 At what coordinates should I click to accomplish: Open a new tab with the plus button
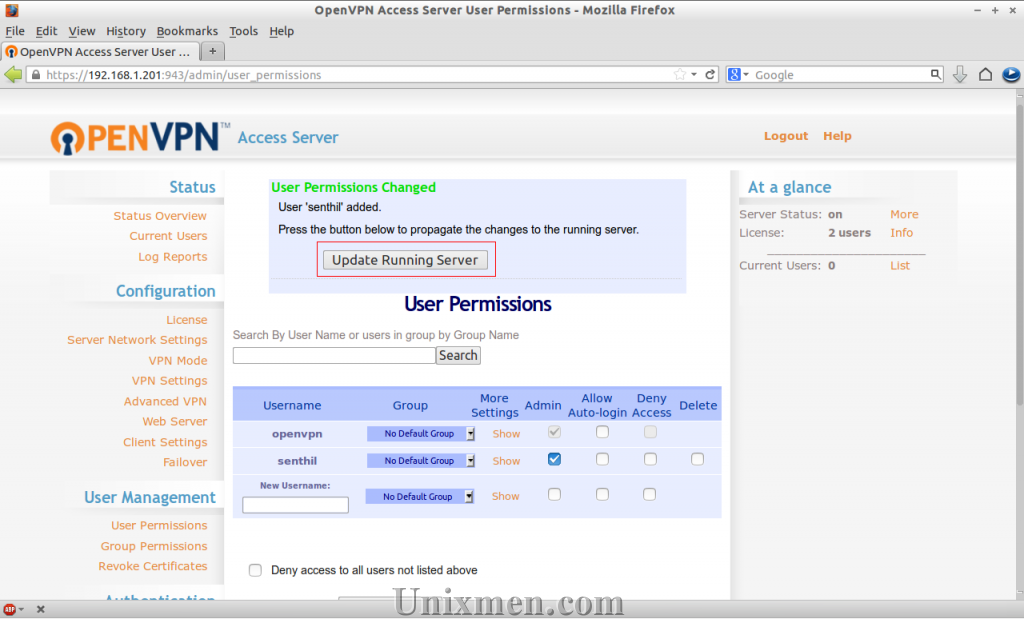[x=212, y=51]
